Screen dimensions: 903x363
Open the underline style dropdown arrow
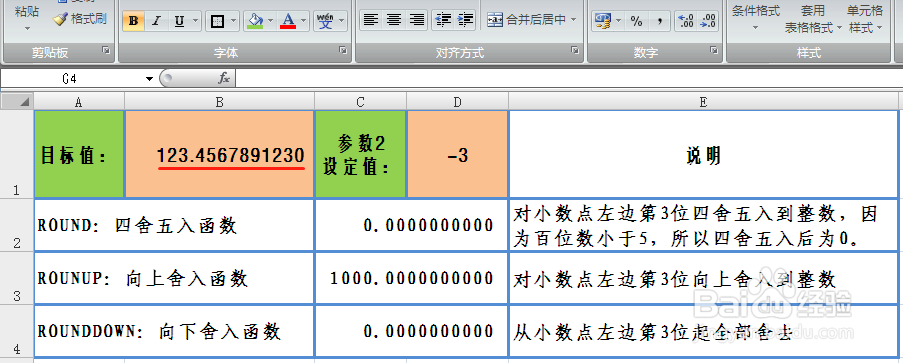click(x=196, y=21)
